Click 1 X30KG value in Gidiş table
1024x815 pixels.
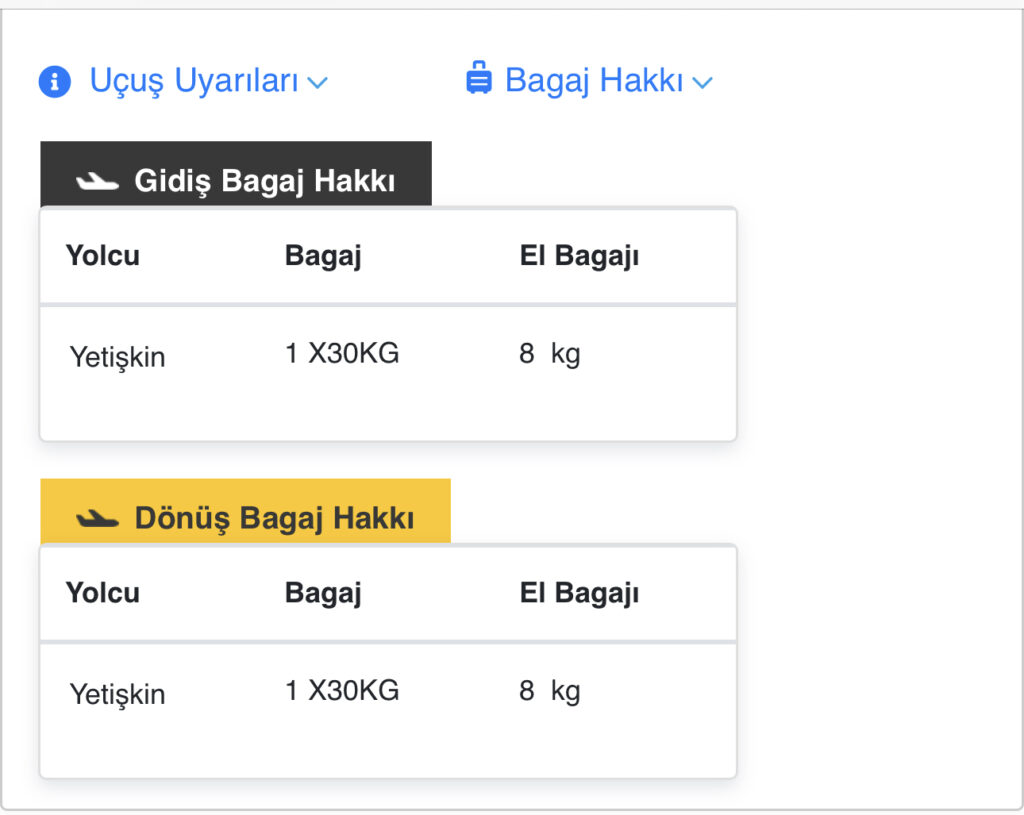tap(342, 353)
